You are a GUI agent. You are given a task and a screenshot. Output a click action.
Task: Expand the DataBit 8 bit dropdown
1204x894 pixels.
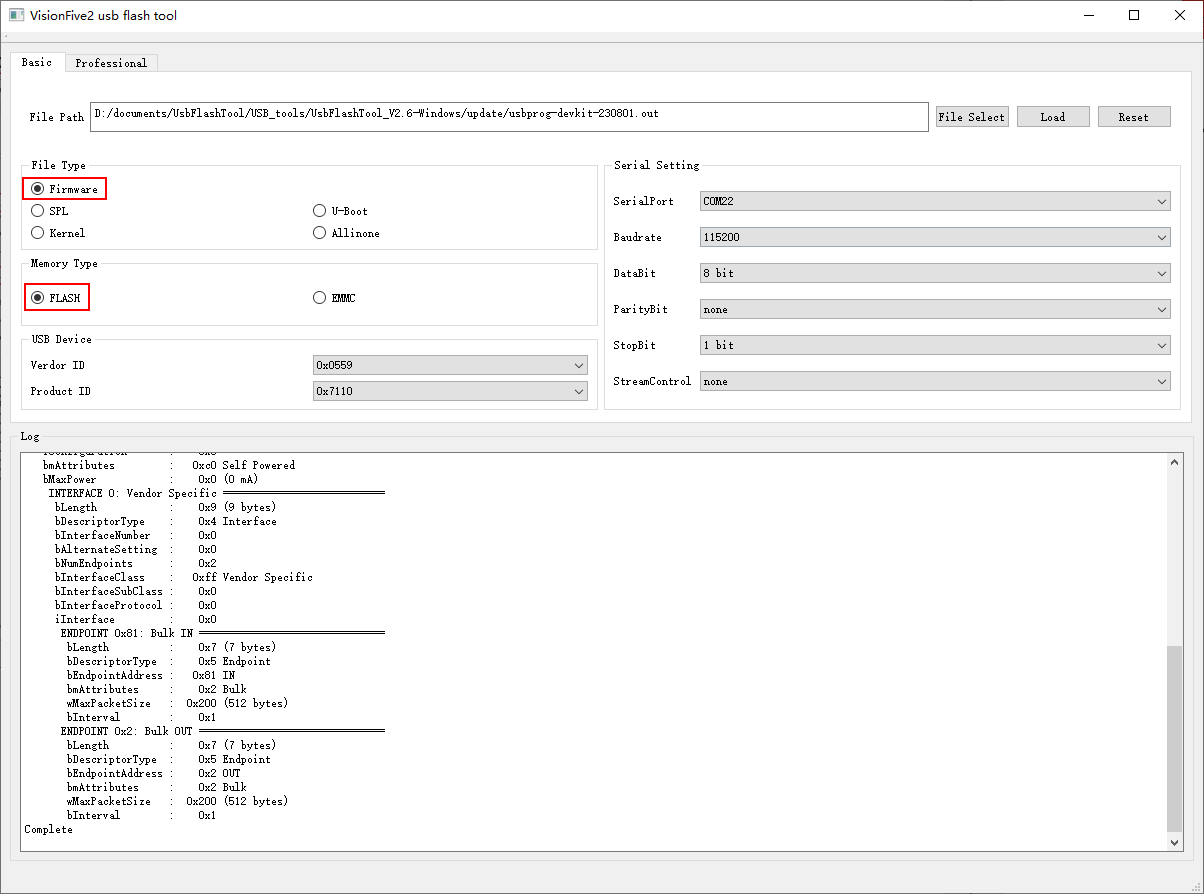(935, 273)
